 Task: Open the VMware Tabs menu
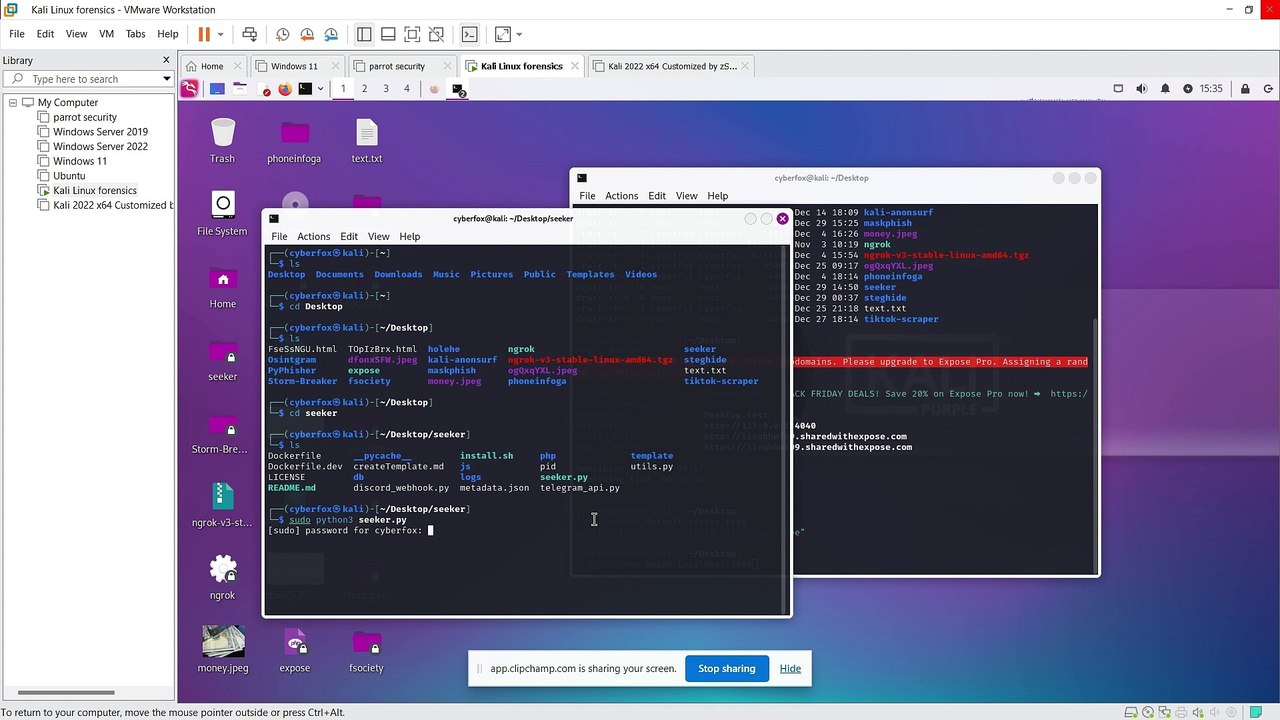tap(135, 34)
